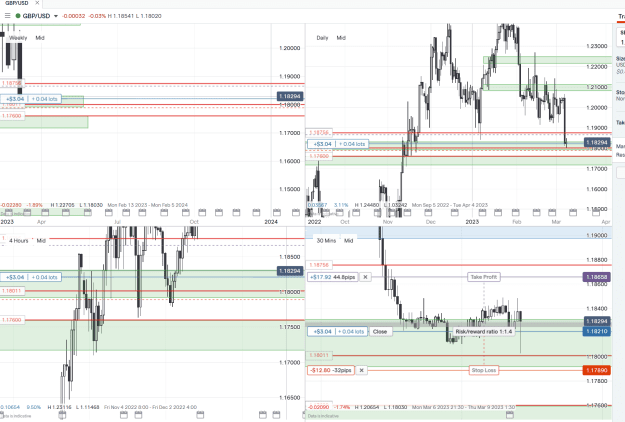625x422 pixels.
Task: Click the 1.16500 axis label on 4 Hours chart
Action: tap(290, 398)
